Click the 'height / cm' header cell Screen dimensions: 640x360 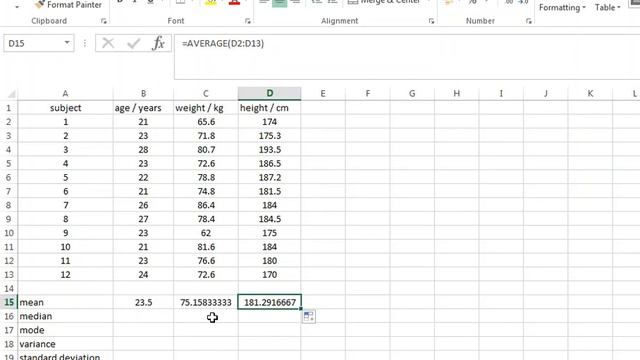pos(270,108)
